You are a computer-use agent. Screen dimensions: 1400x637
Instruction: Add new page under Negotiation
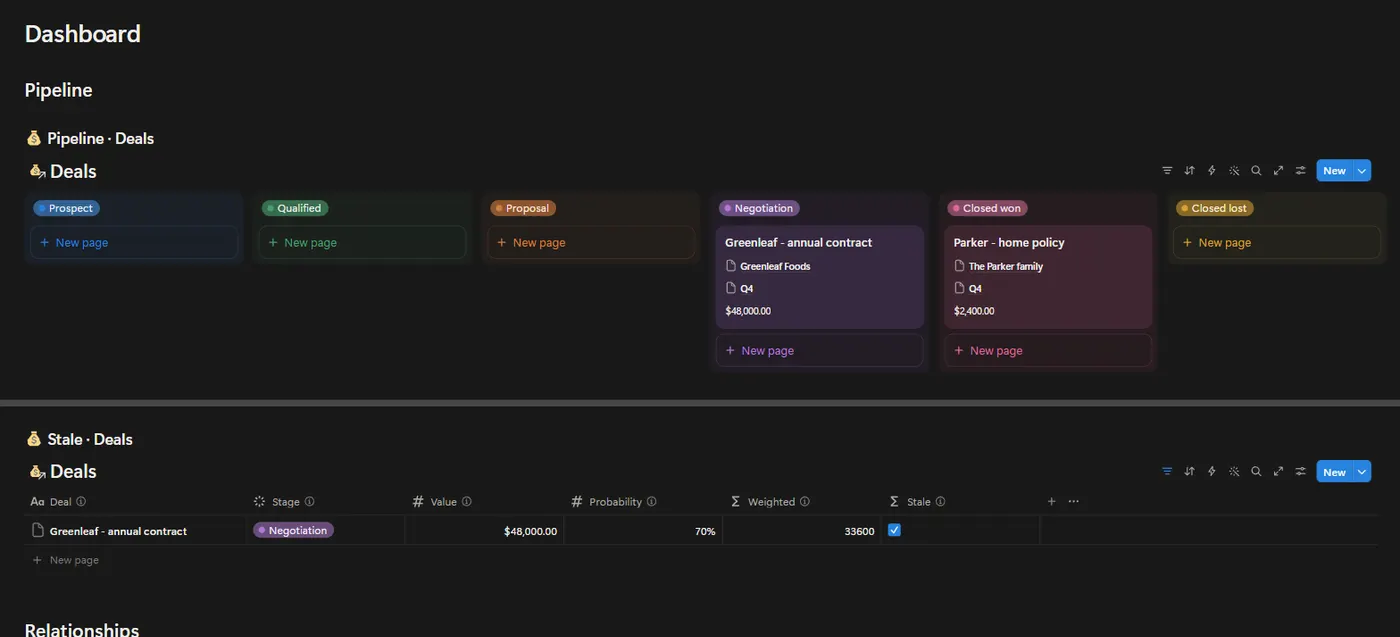[819, 350]
